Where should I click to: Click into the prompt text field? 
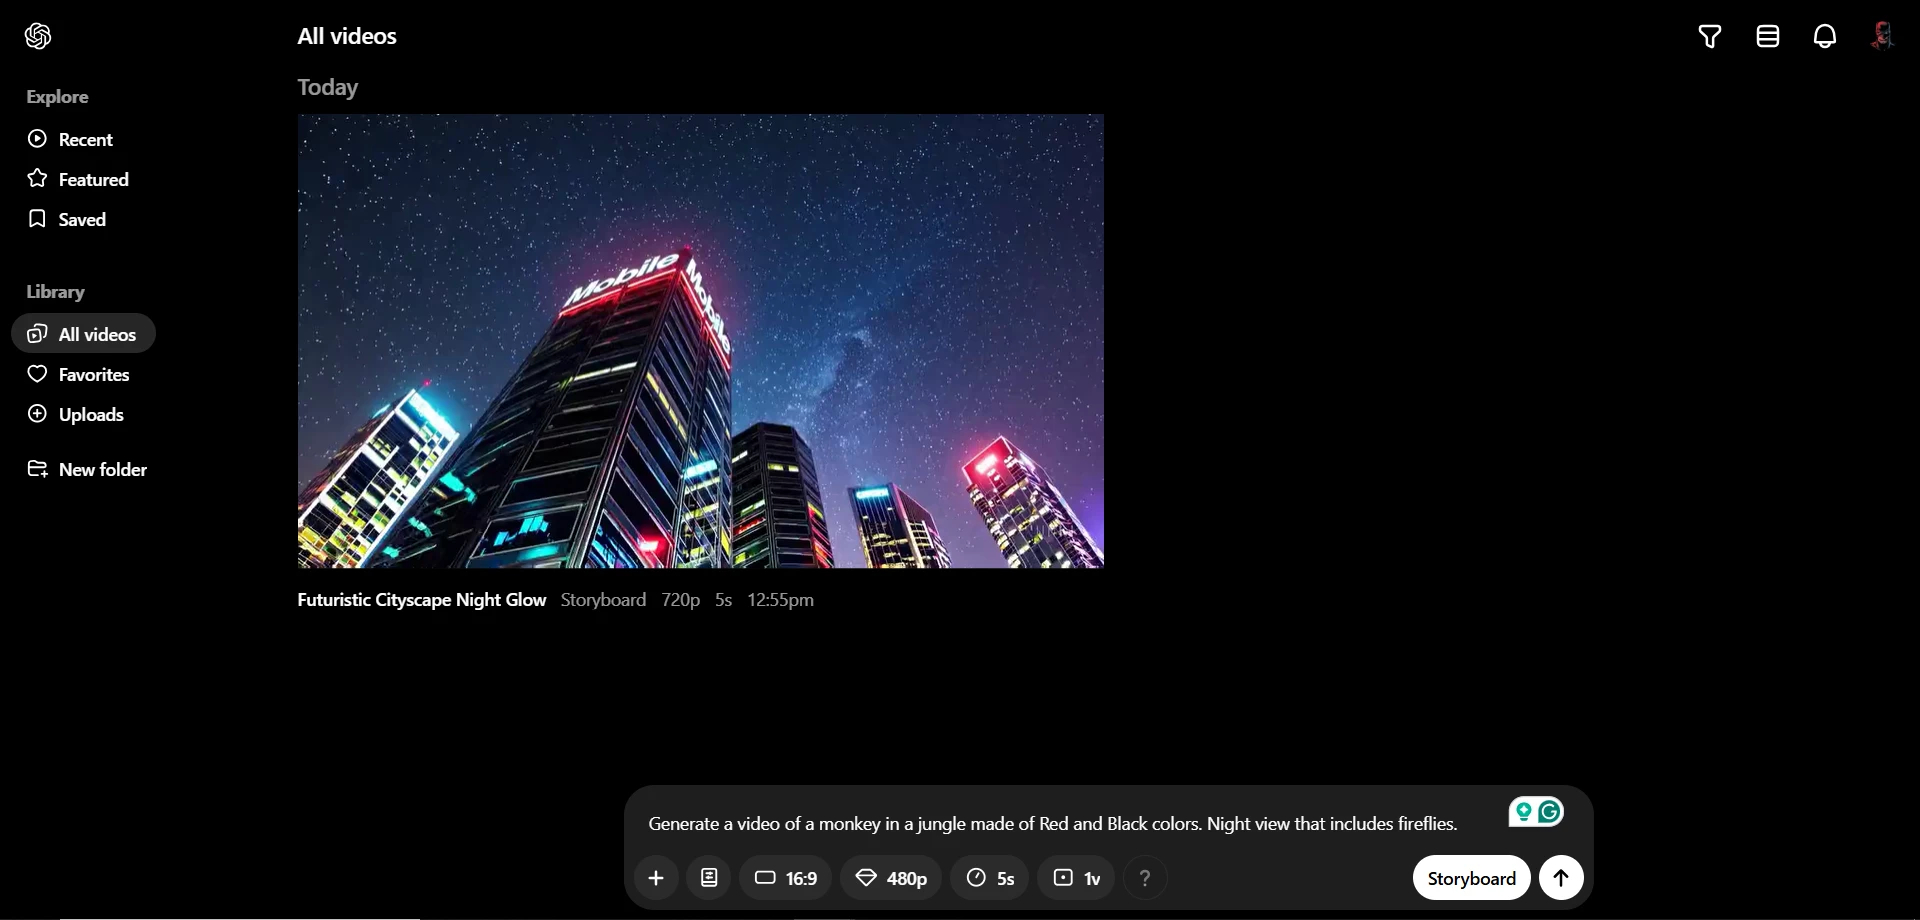(1053, 824)
